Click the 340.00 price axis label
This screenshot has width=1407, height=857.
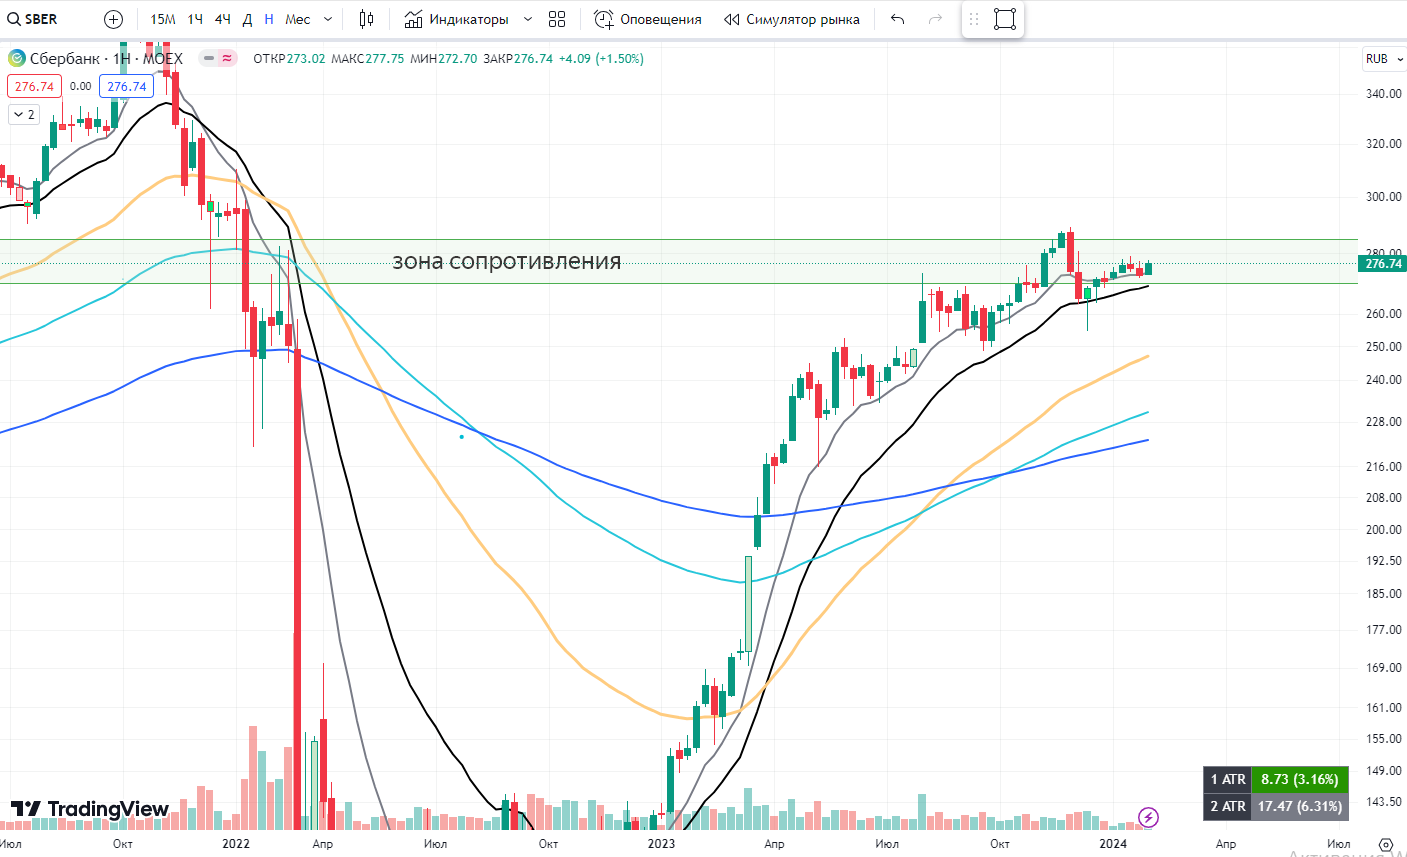tap(1383, 94)
